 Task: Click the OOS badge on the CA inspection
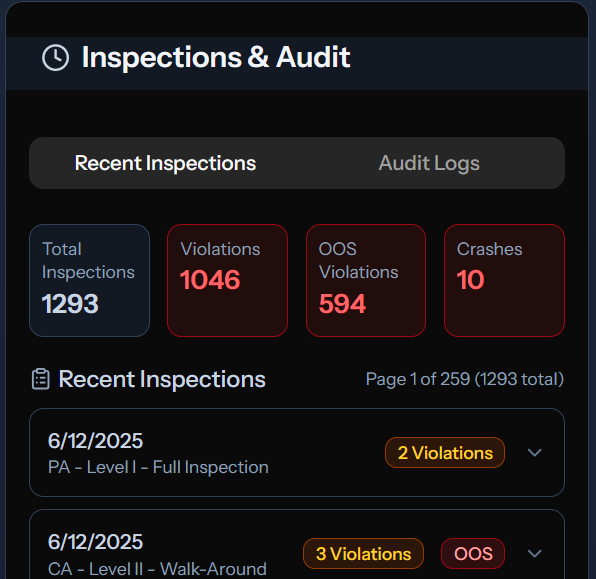coord(473,554)
